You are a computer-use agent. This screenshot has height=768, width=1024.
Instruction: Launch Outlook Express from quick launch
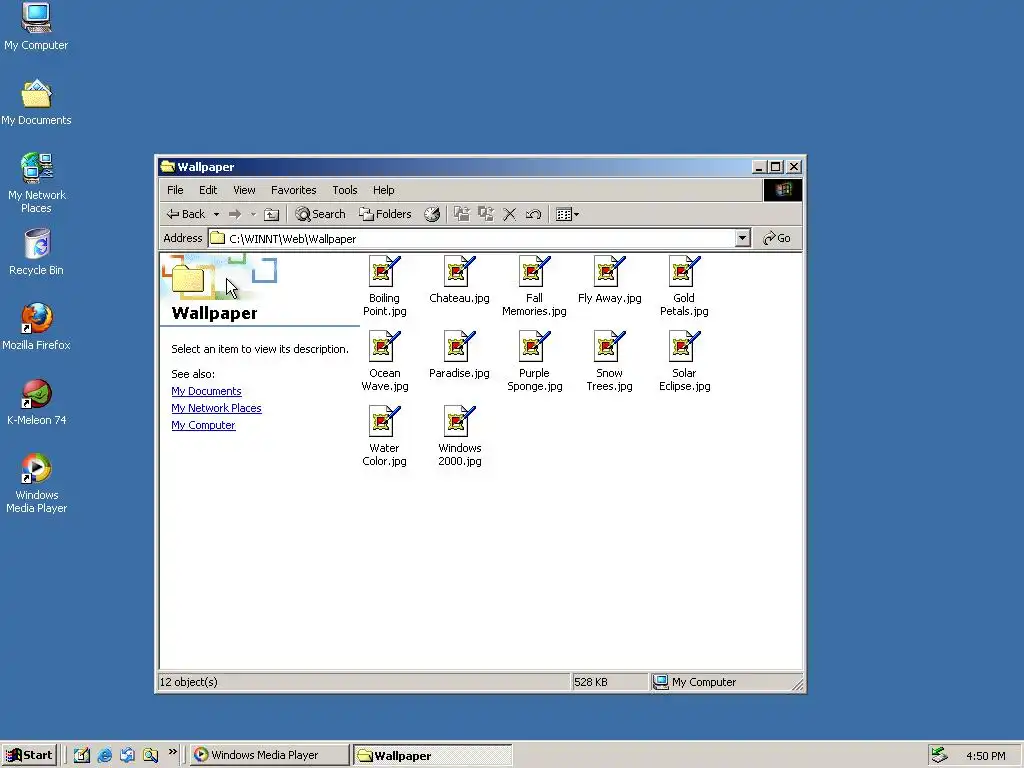pyautogui.click(x=127, y=756)
